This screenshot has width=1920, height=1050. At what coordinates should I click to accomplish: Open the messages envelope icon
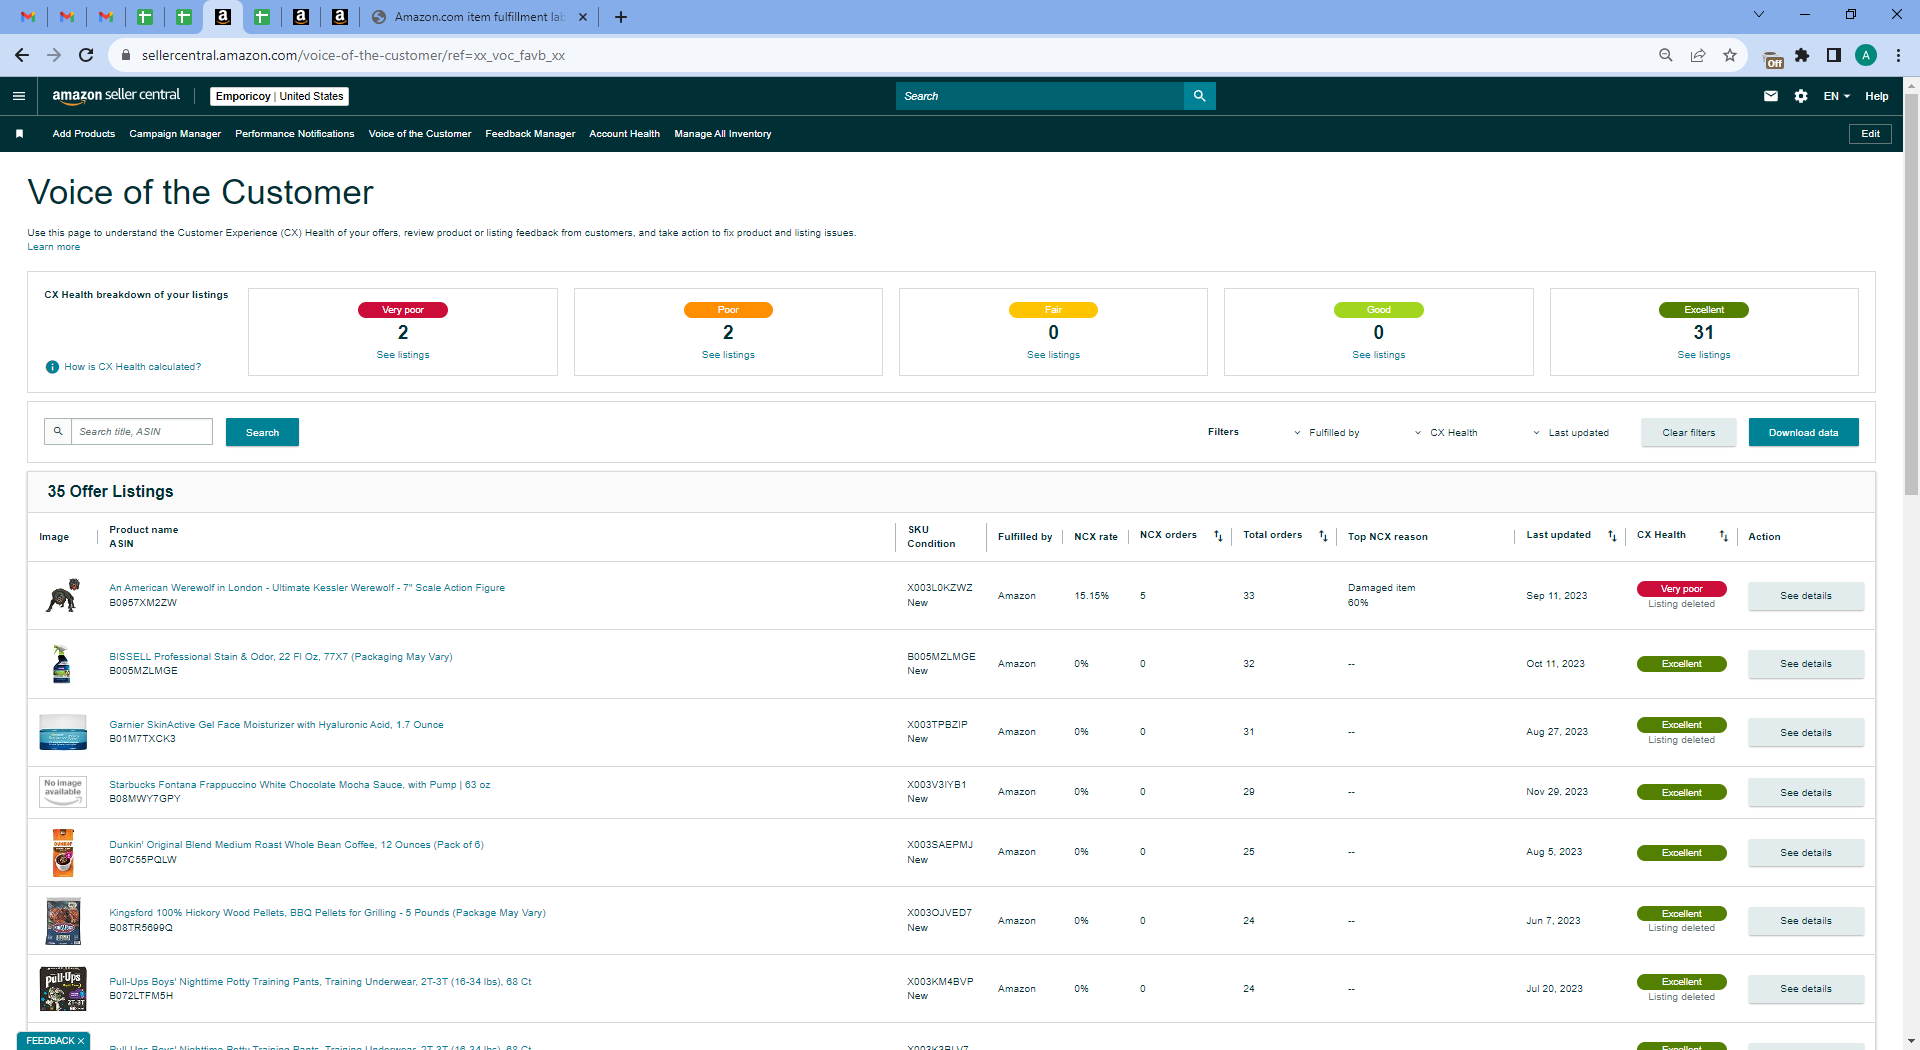pos(1771,96)
